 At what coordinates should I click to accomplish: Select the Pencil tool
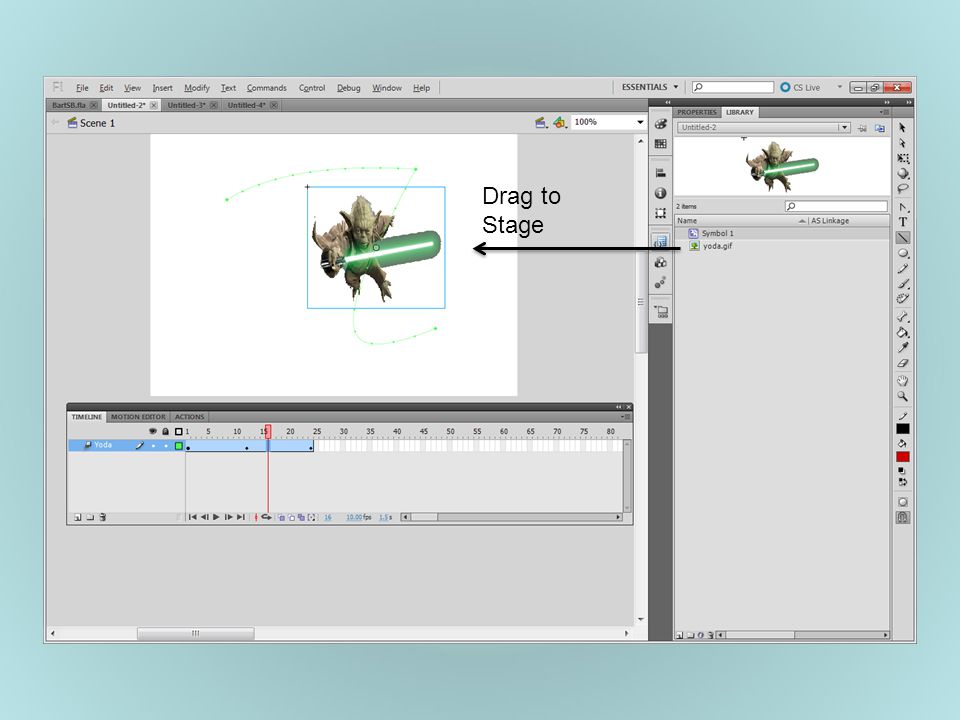(902, 268)
